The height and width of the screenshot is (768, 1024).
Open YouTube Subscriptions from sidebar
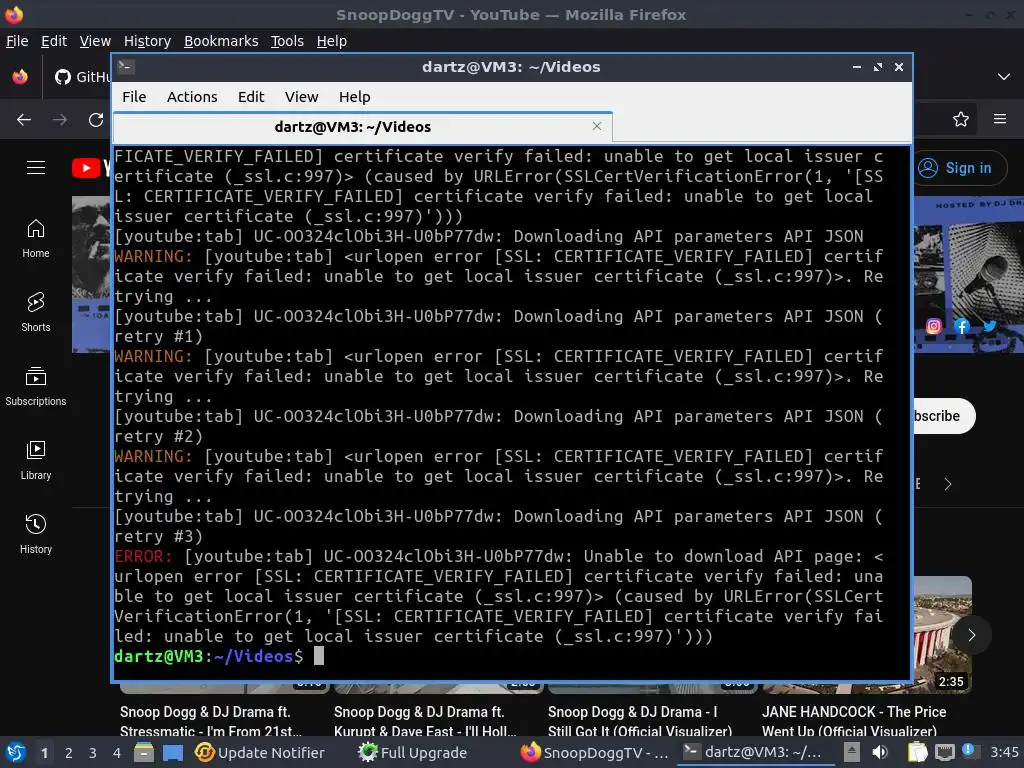coord(36,387)
